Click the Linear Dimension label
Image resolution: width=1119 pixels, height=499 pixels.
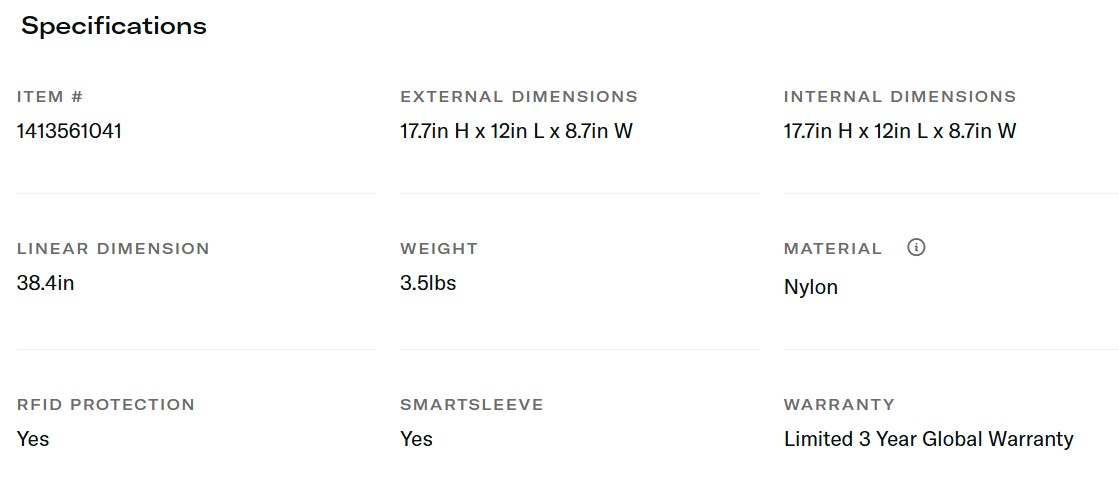[x=113, y=249]
